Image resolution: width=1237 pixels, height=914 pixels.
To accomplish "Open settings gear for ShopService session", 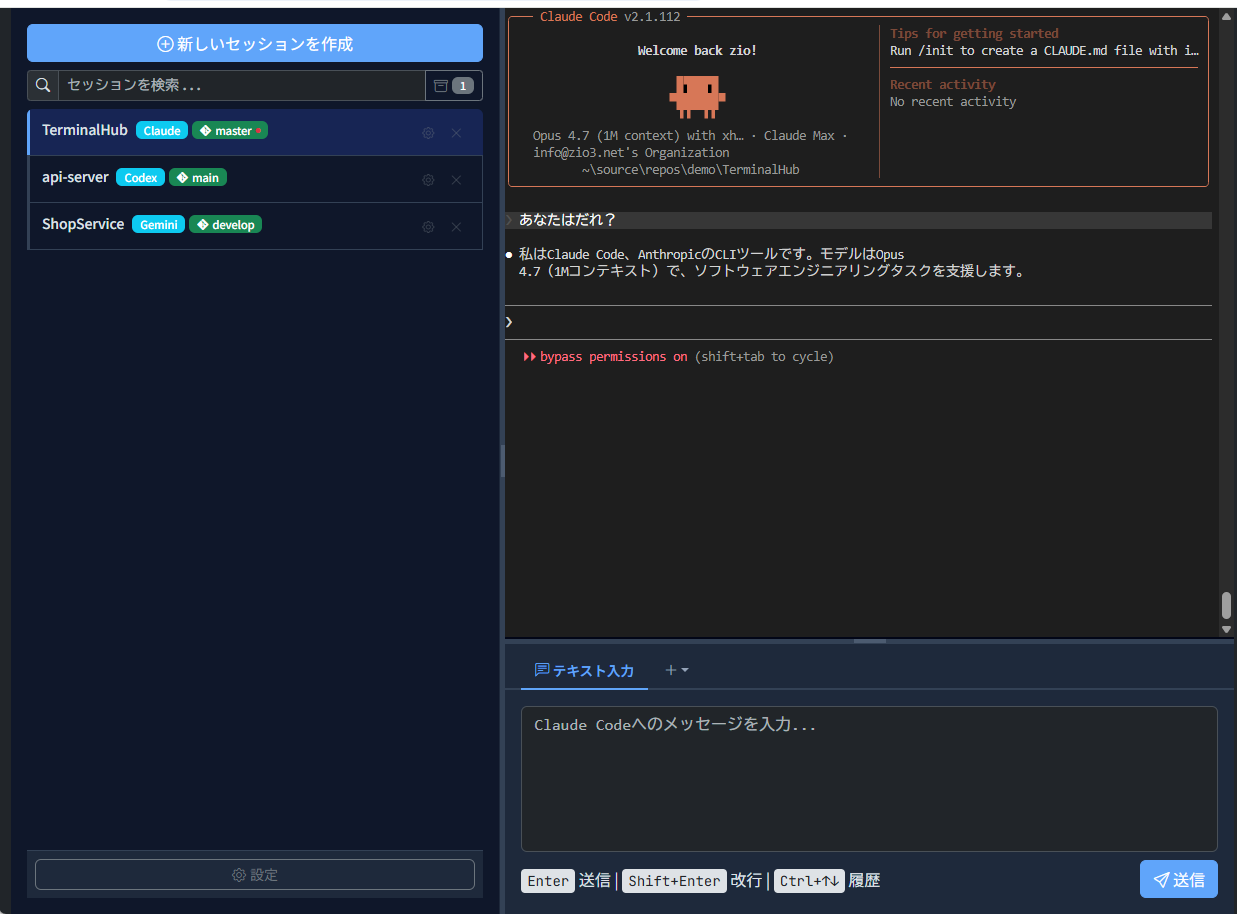I will (x=428, y=227).
